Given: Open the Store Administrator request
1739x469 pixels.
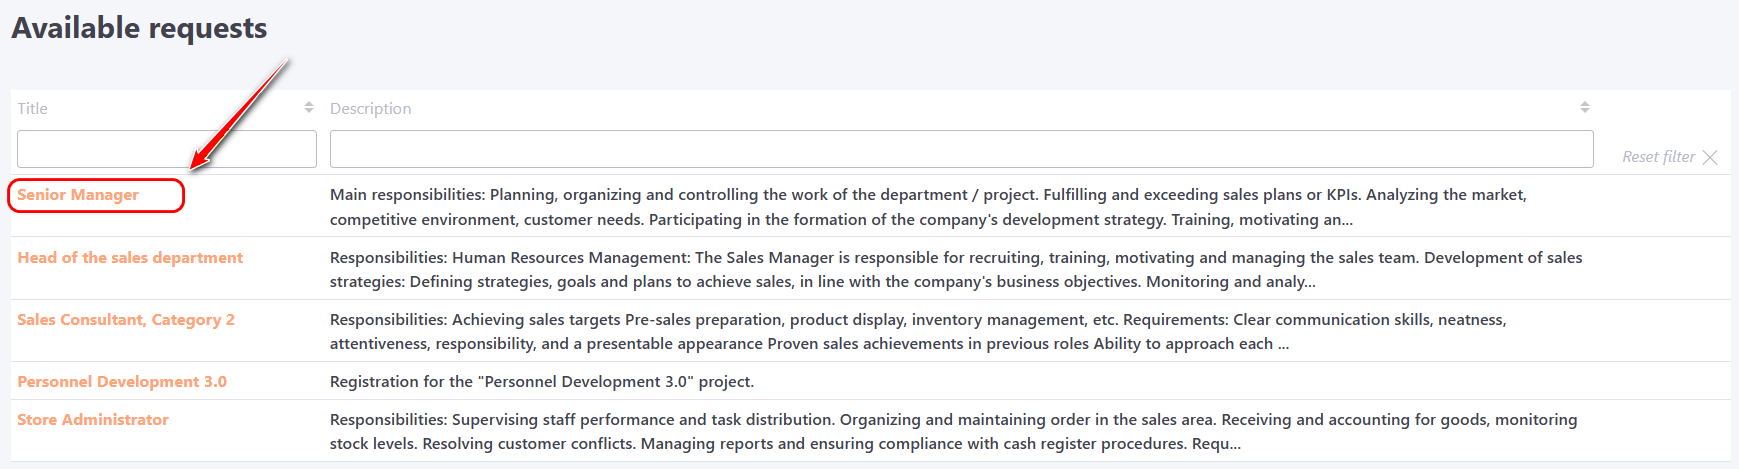Looking at the screenshot, I should (x=93, y=420).
